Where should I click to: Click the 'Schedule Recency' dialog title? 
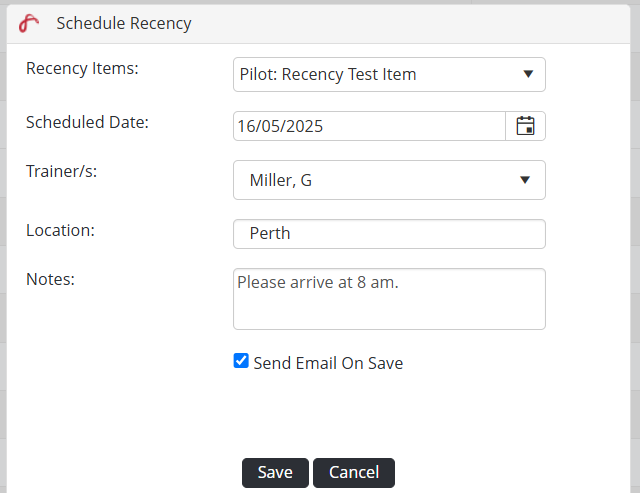[x=124, y=22]
